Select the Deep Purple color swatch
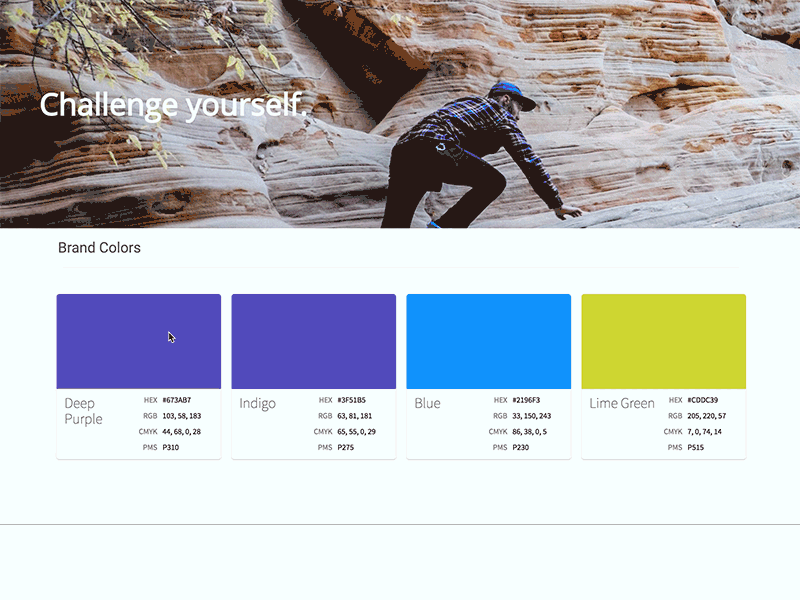The image size is (800, 600). [x=138, y=340]
